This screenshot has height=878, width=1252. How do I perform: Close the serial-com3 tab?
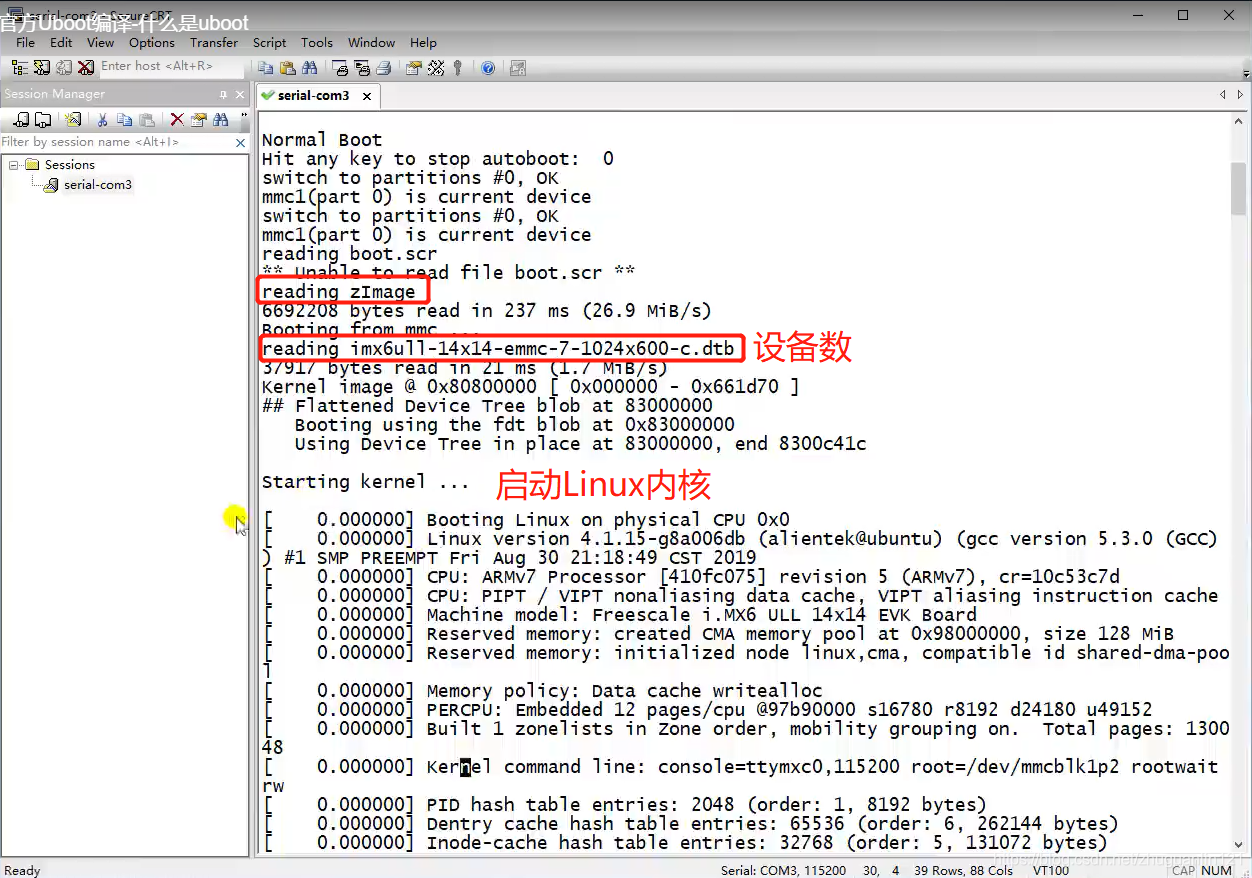(x=367, y=96)
